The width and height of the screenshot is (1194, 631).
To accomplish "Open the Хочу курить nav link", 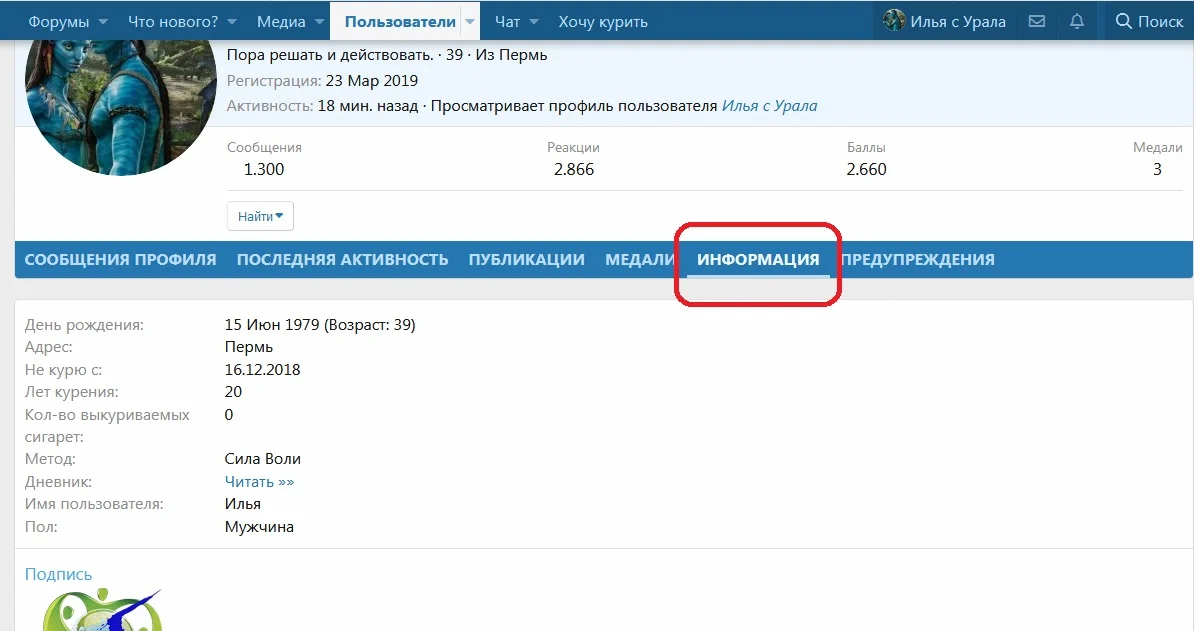I will point(603,21).
